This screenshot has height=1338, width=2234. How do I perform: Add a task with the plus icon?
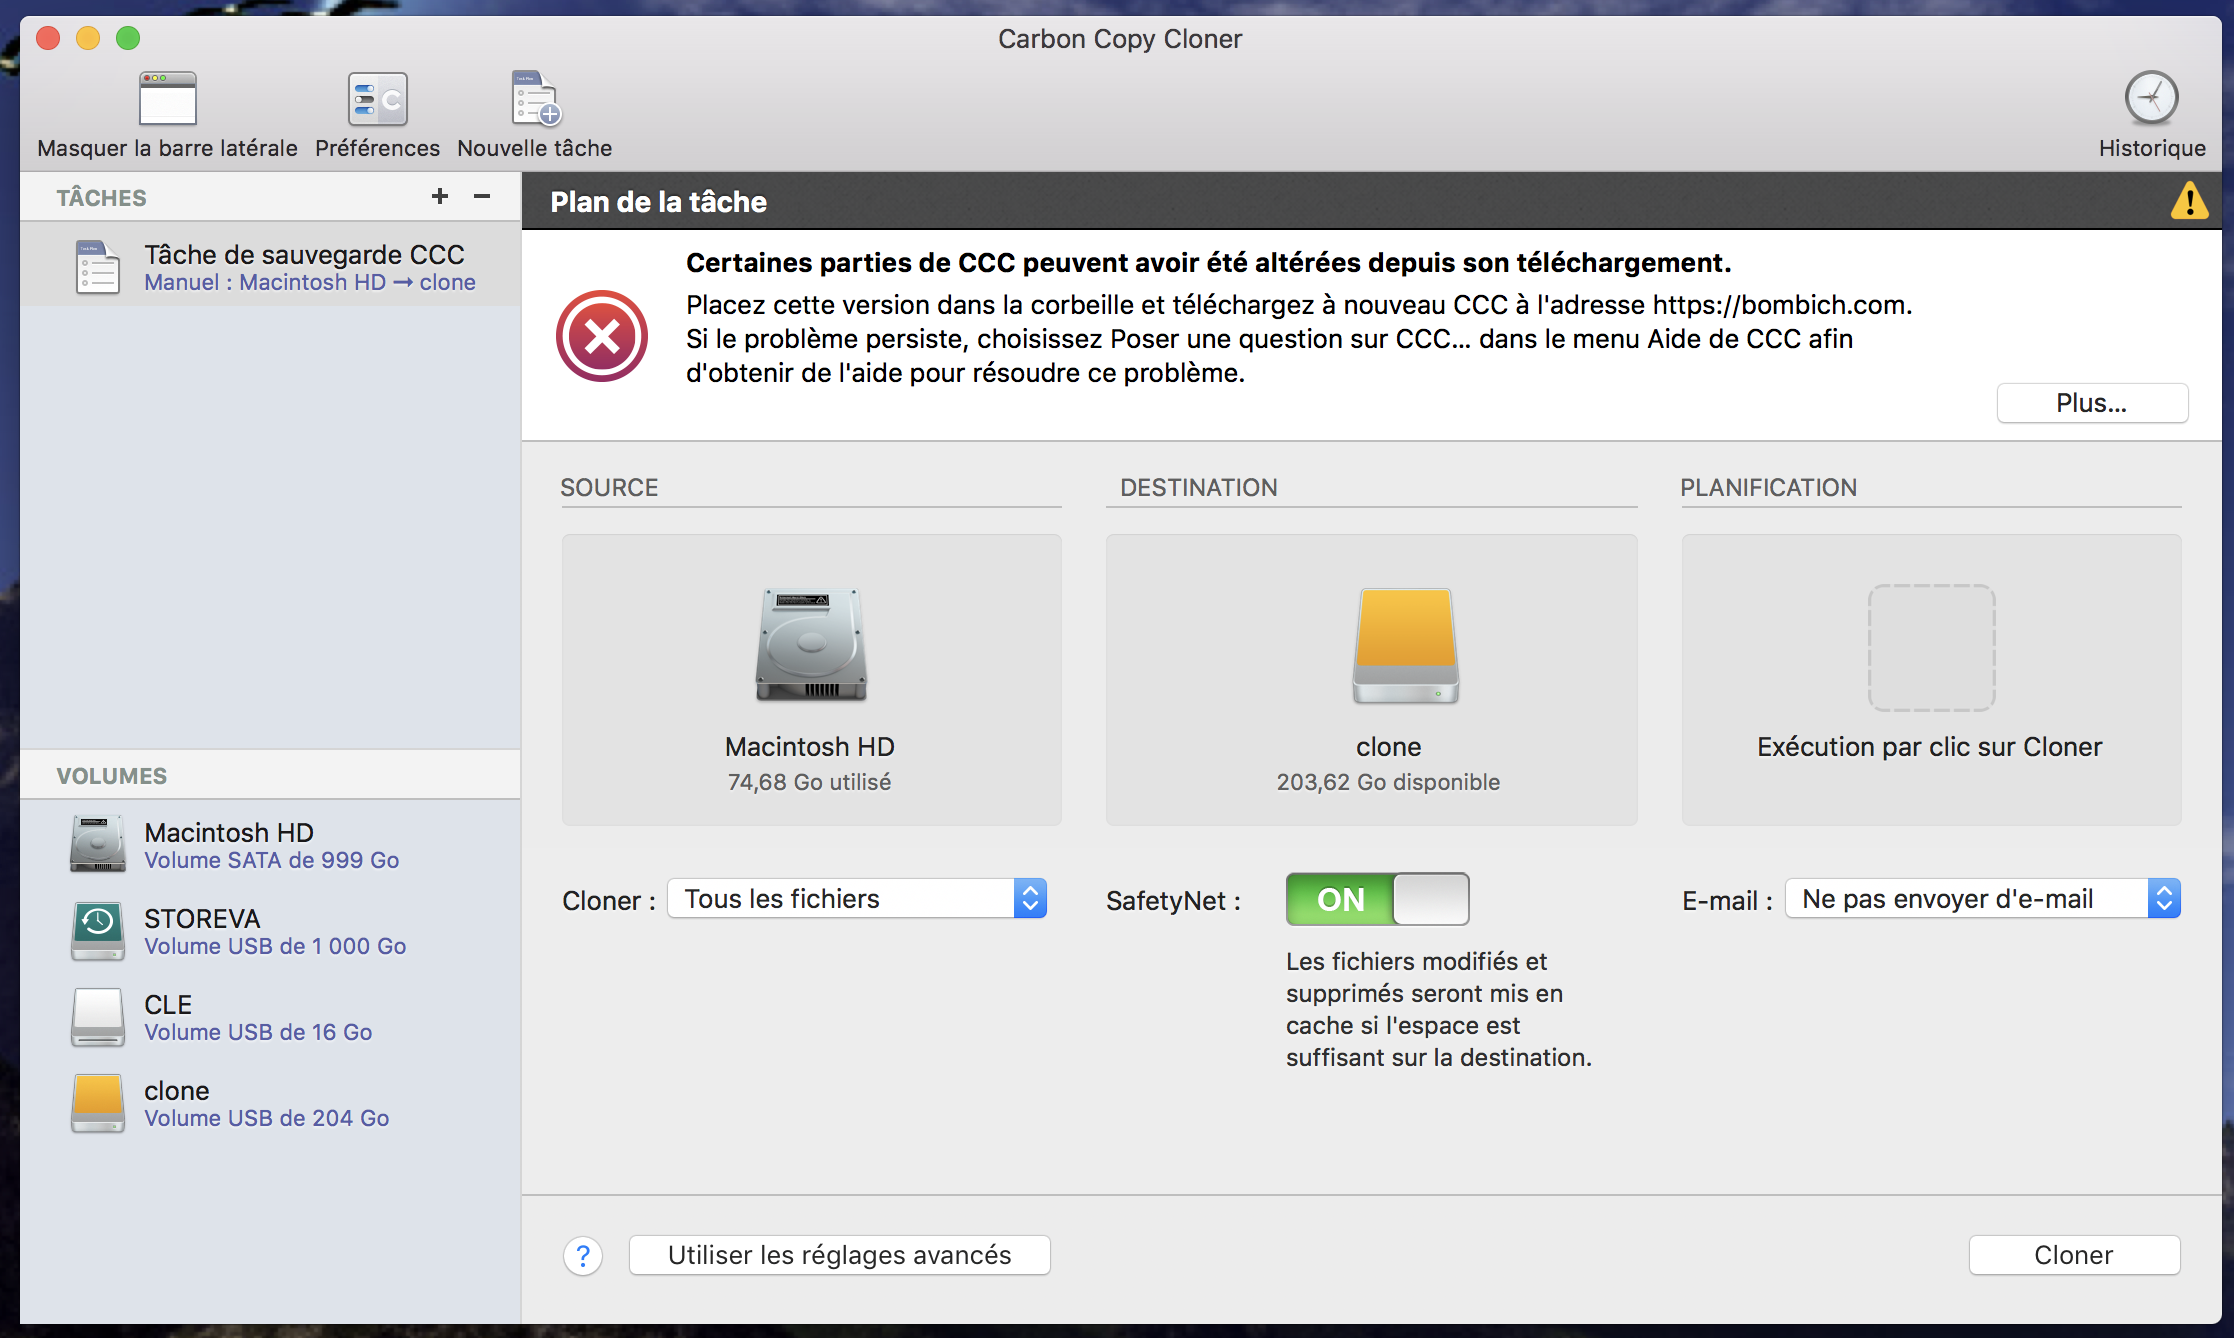(x=439, y=196)
